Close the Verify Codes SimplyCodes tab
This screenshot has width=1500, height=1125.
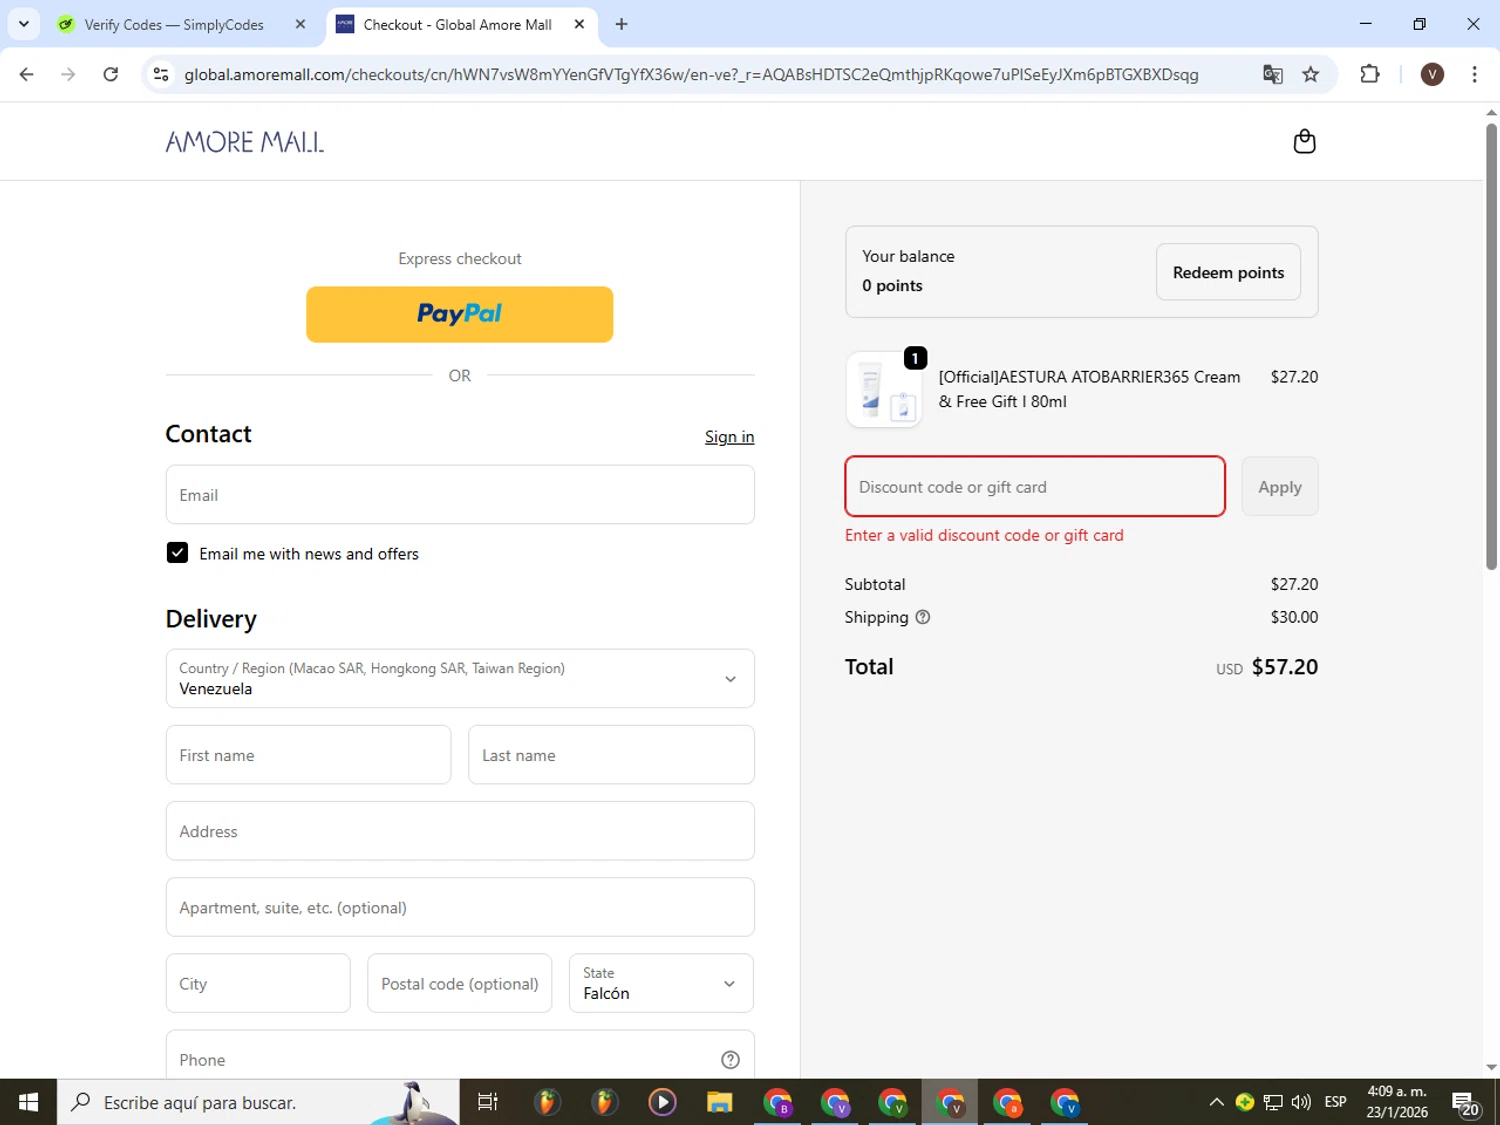tap(300, 24)
